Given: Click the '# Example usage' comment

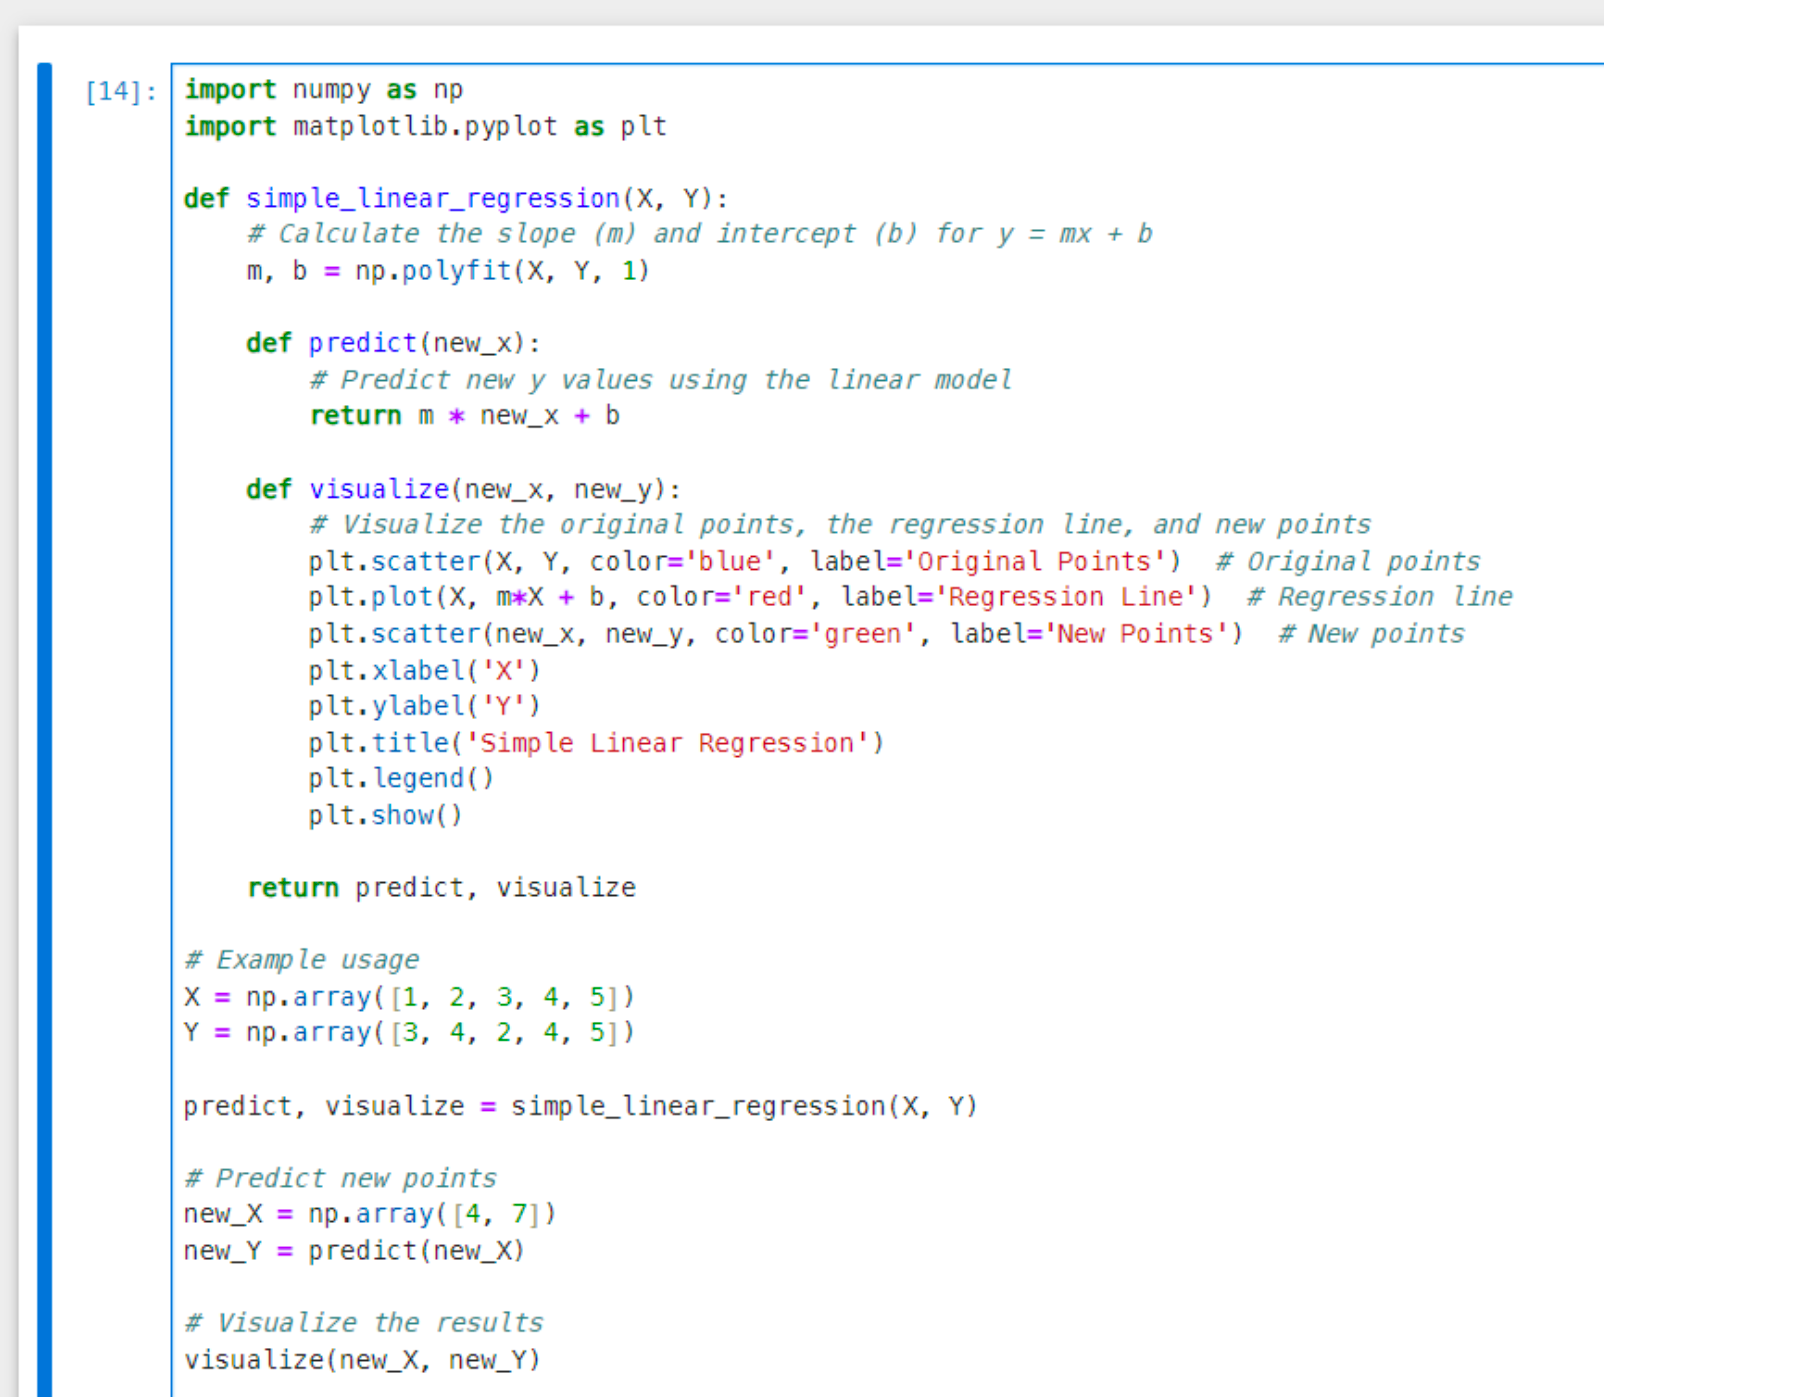Looking at the screenshot, I should tap(302, 960).
